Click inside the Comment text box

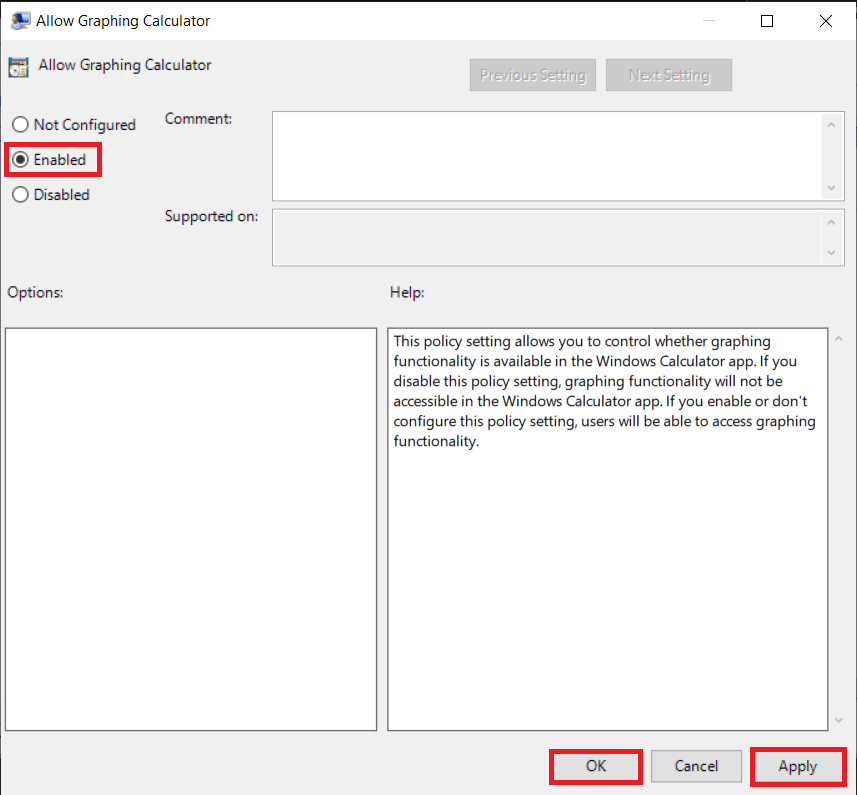pyautogui.click(x=545, y=155)
